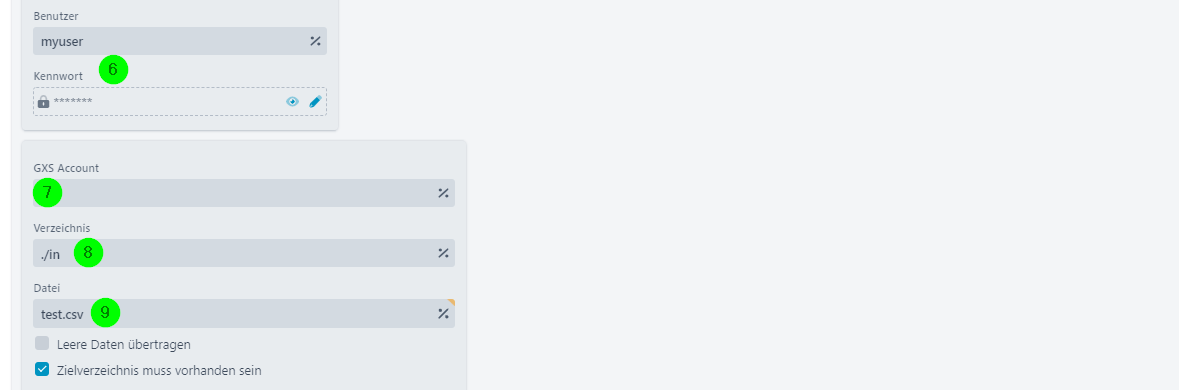Open variable picker icon in Verzeichnis field
Screen dimensions: 1179x390
coord(443,253)
